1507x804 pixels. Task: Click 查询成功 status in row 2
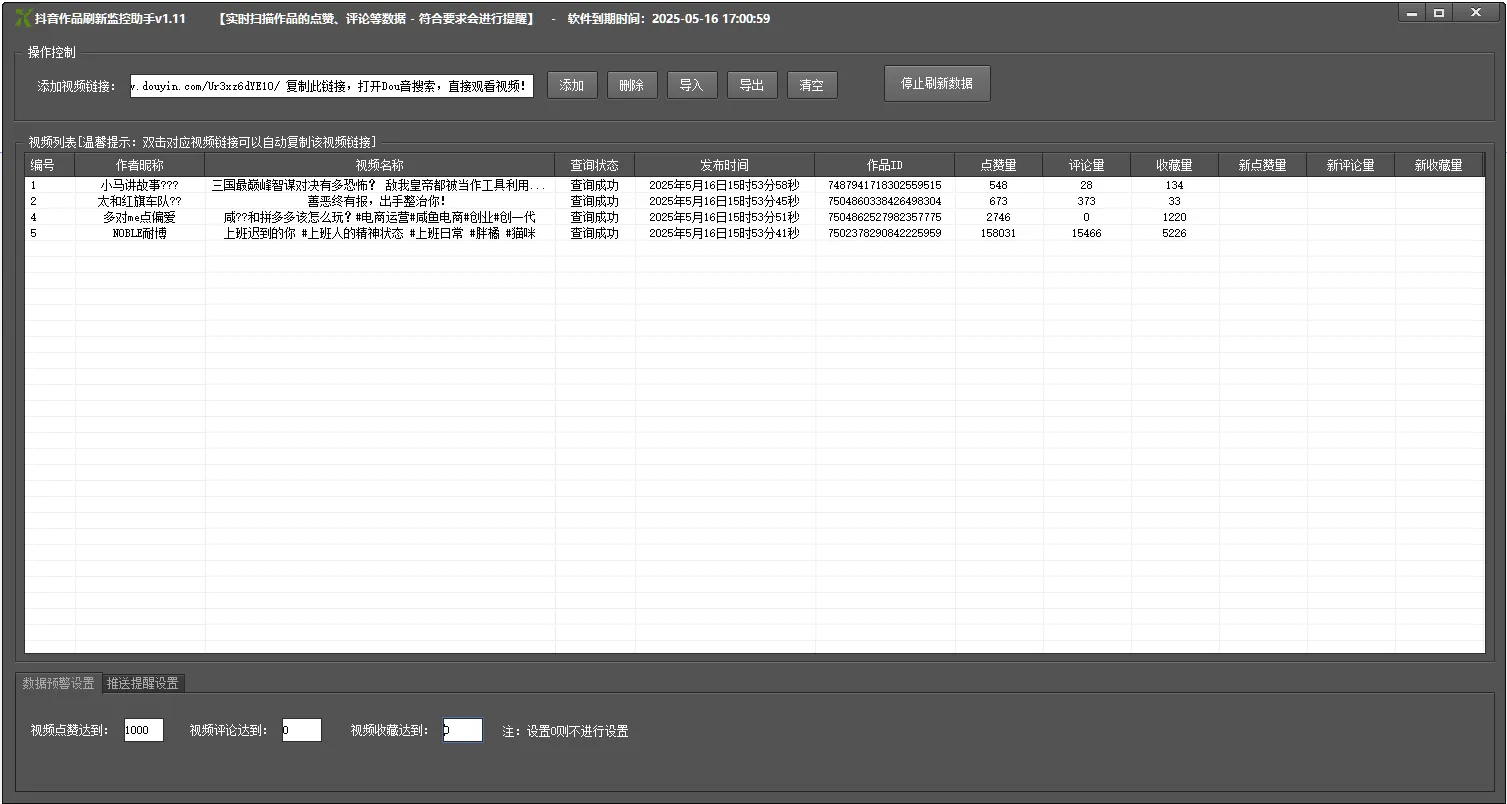[x=595, y=201]
